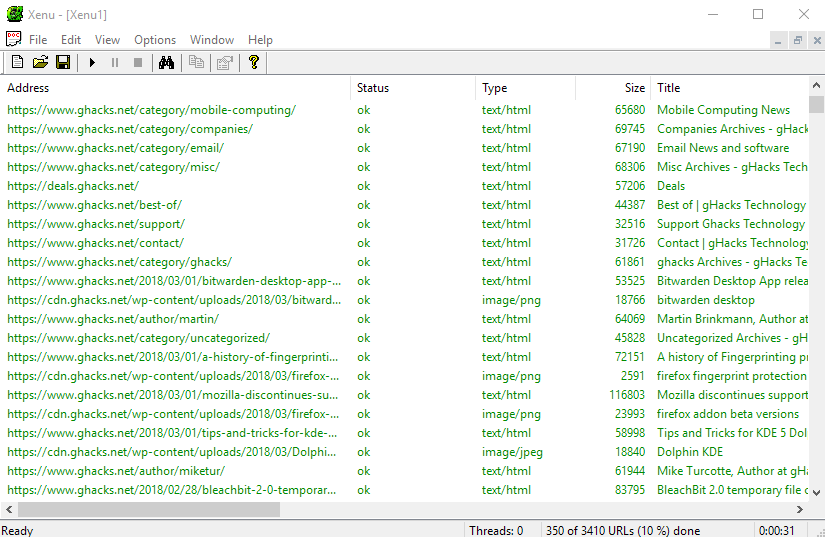Image resolution: width=825 pixels, height=537 pixels.
Task: Select the author/miketur/ address
Action: (x=116, y=471)
